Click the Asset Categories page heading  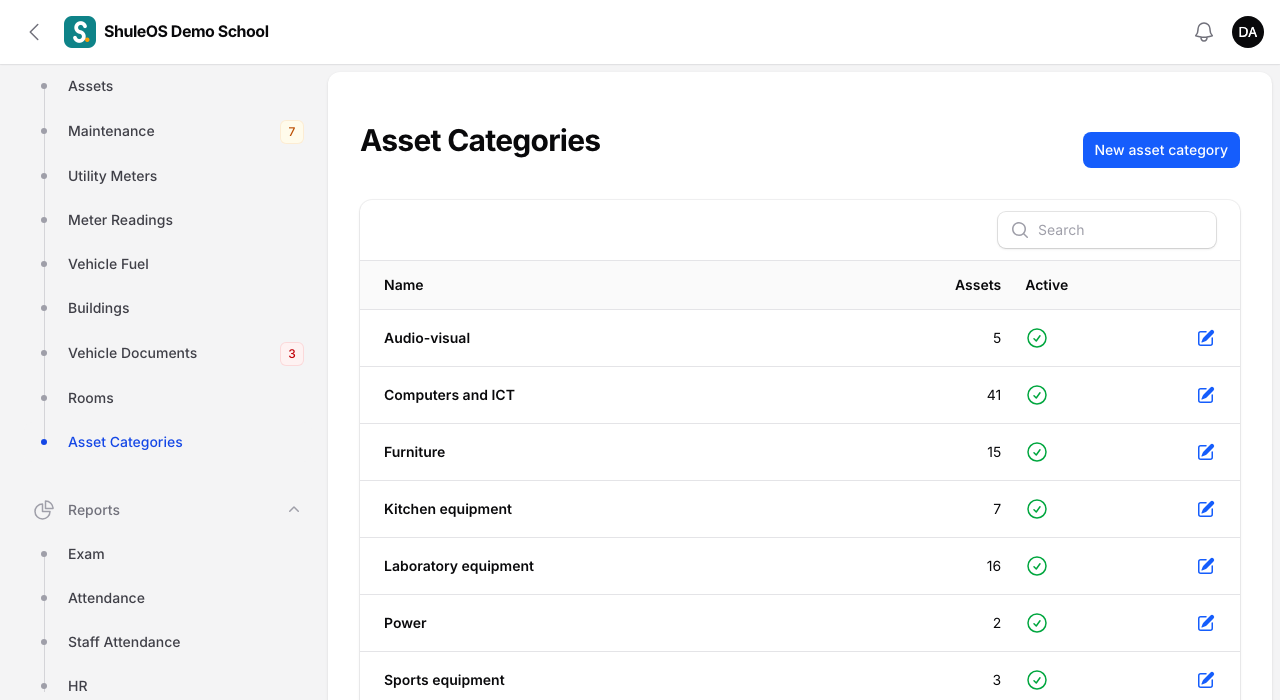click(x=480, y=141)
